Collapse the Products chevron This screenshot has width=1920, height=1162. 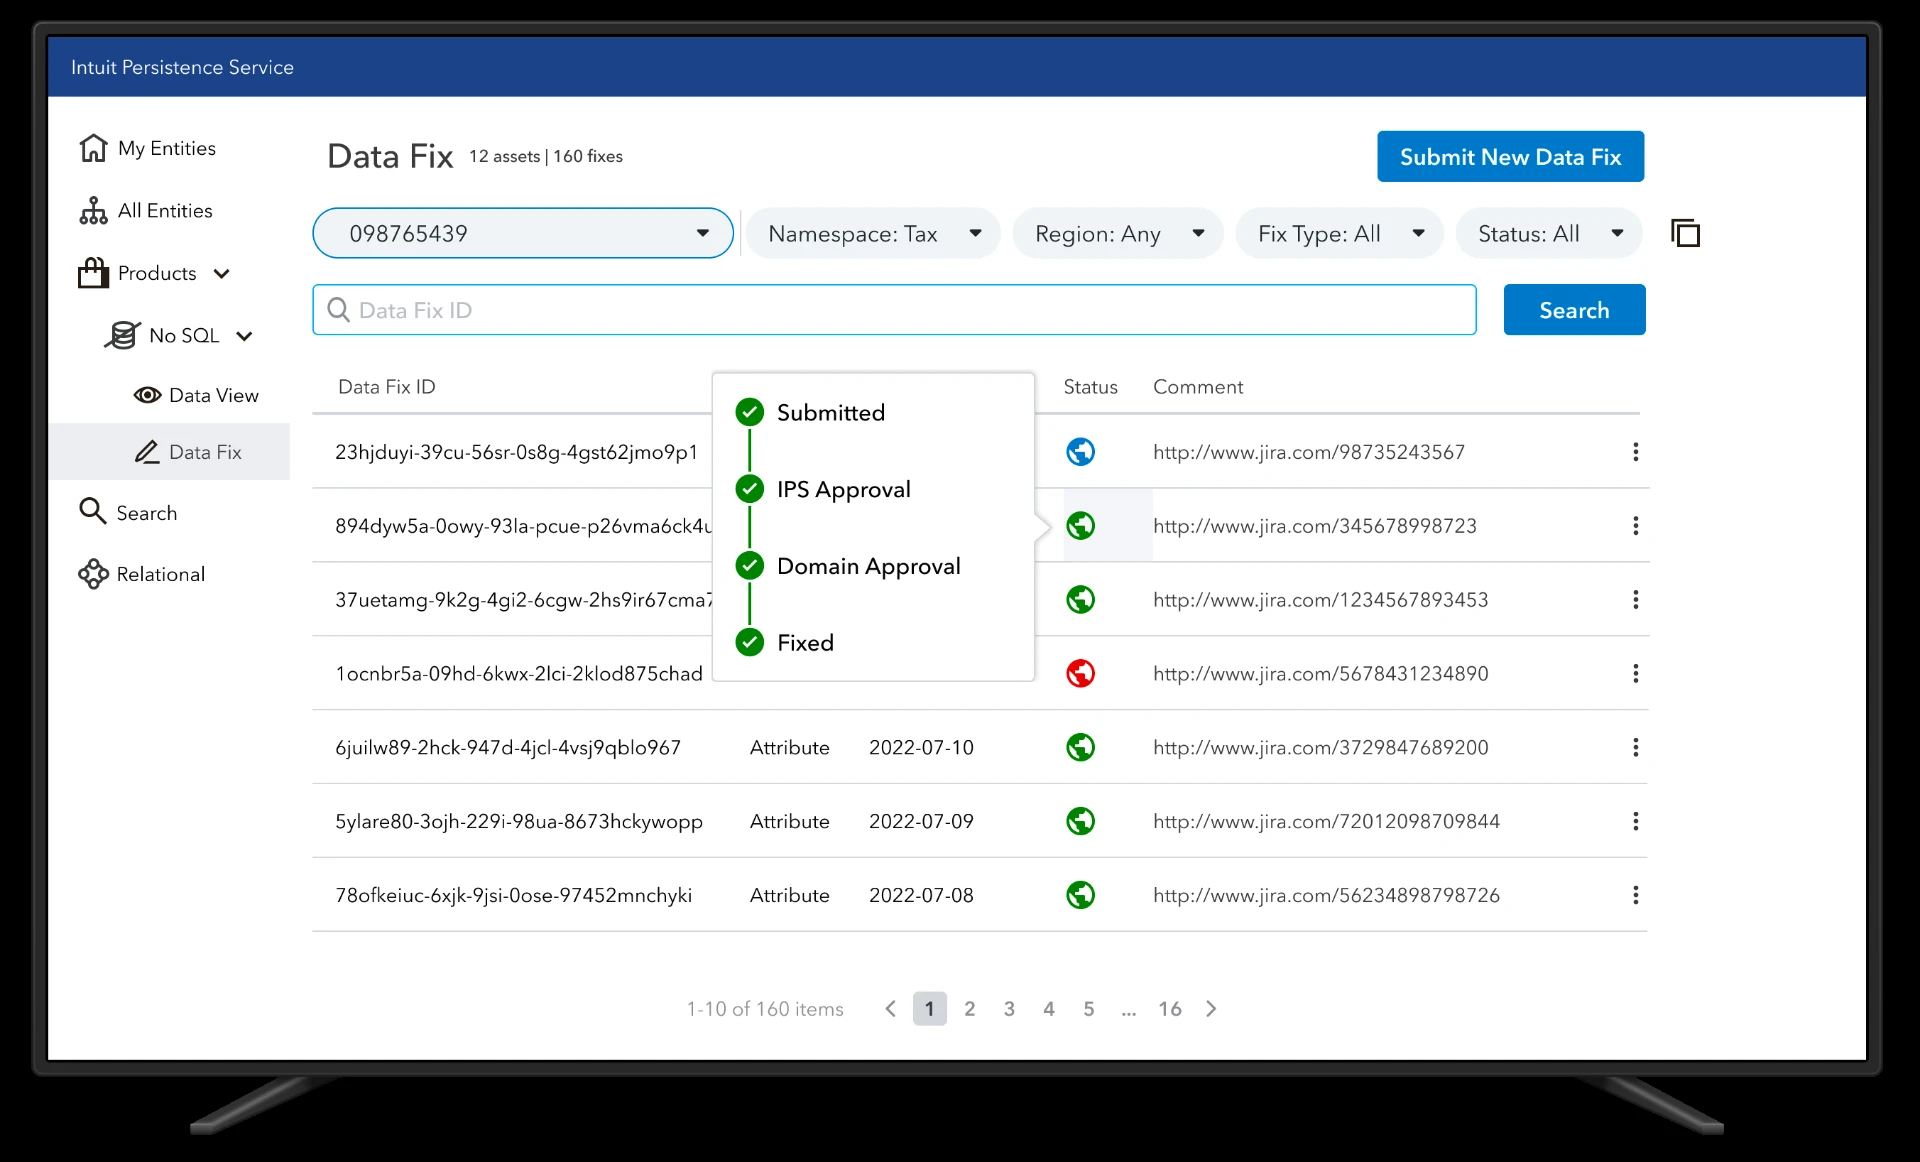click(222, 274)
